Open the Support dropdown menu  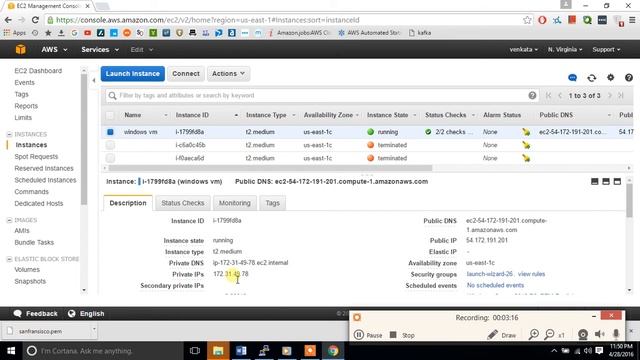pyautogui.click(x=606, y=49)
